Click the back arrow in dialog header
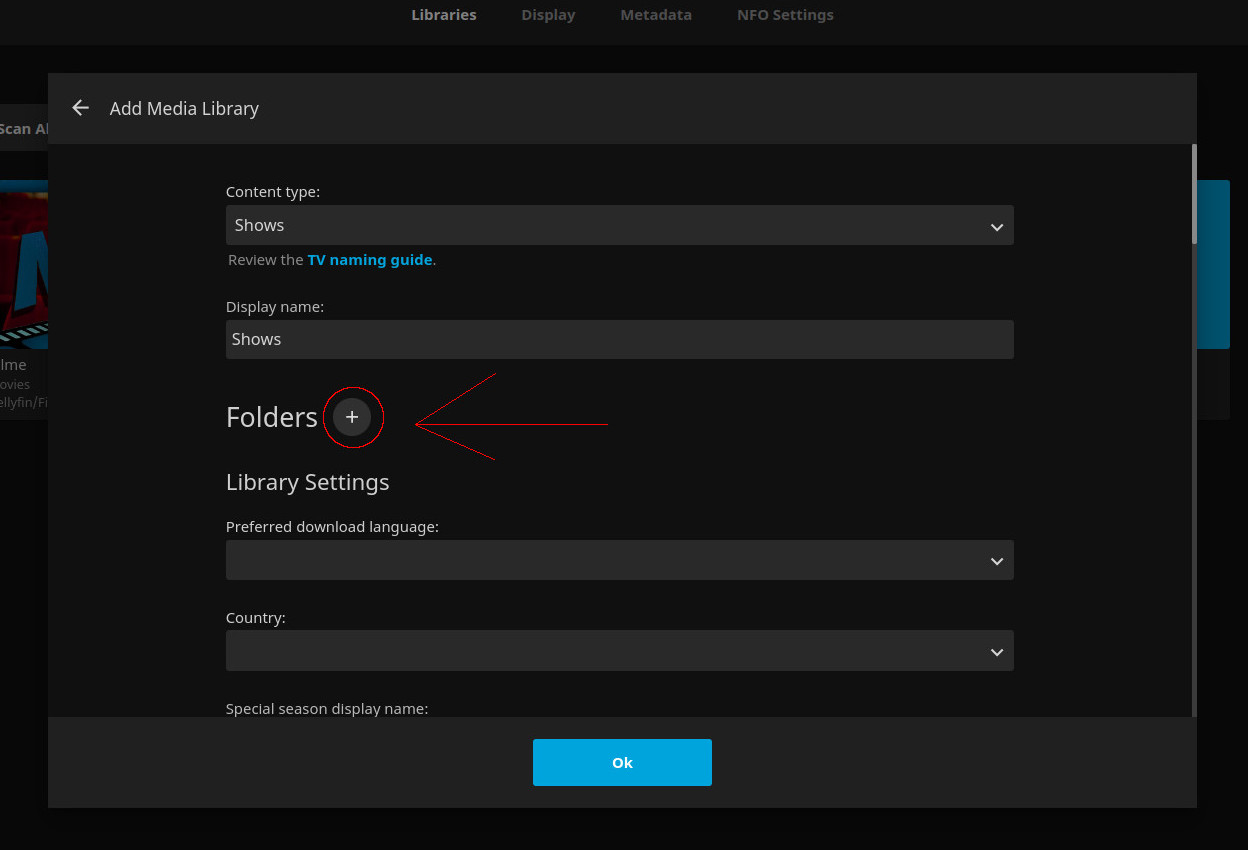 pos(81,108)
